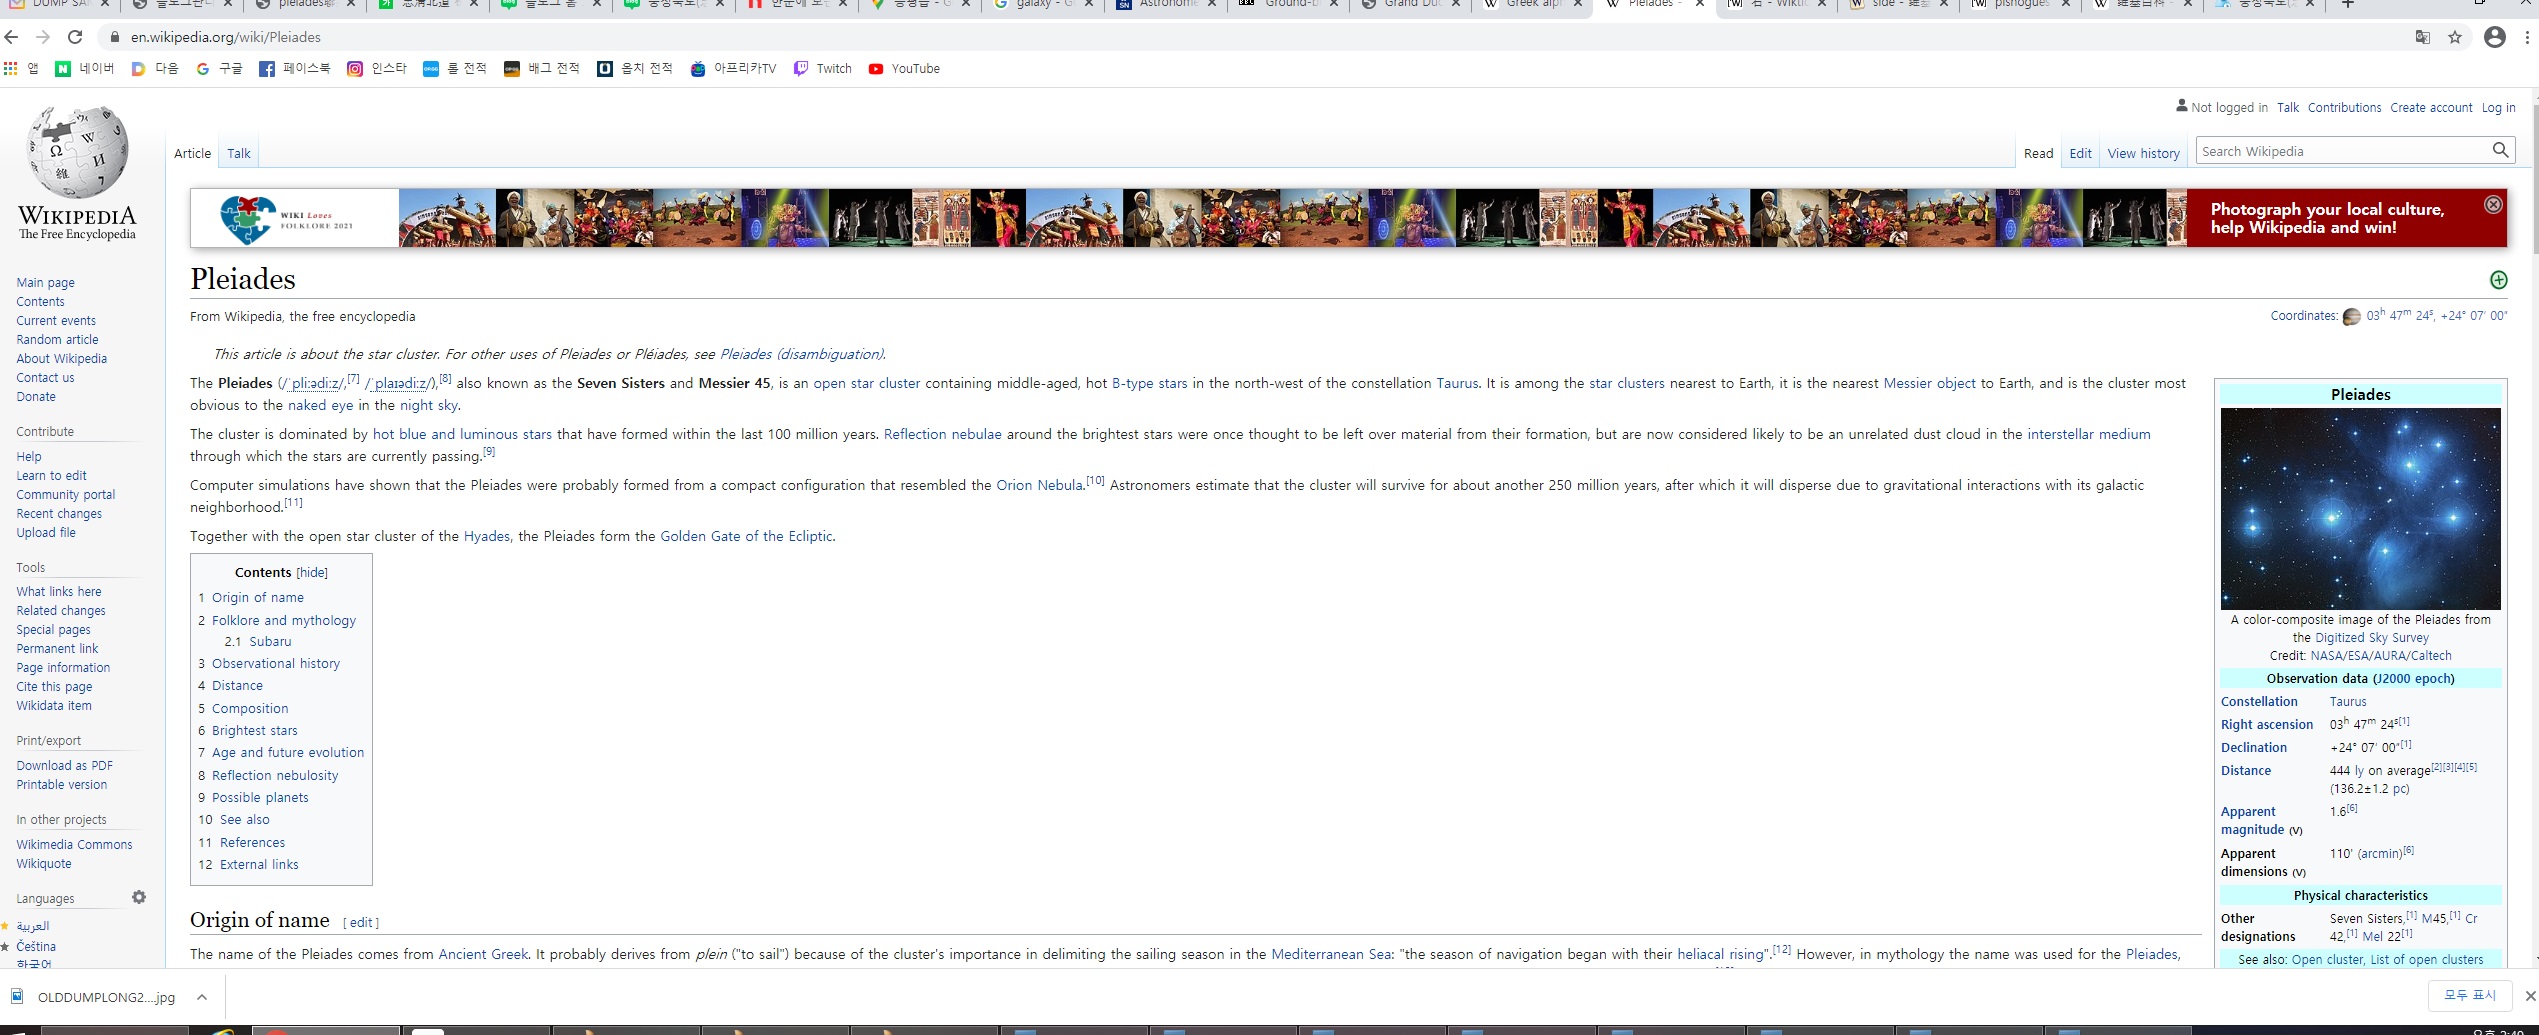This screenshot has height=1035, width=2539.
Task: Open the YouTube bookmark
Action: (904, 68)
